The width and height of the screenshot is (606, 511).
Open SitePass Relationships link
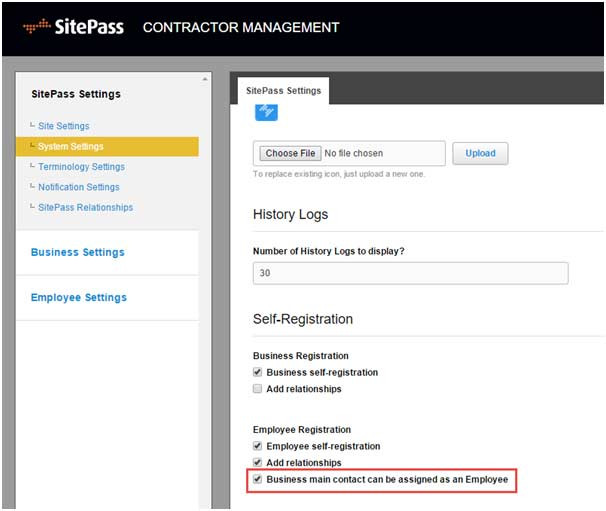point(85,208)
